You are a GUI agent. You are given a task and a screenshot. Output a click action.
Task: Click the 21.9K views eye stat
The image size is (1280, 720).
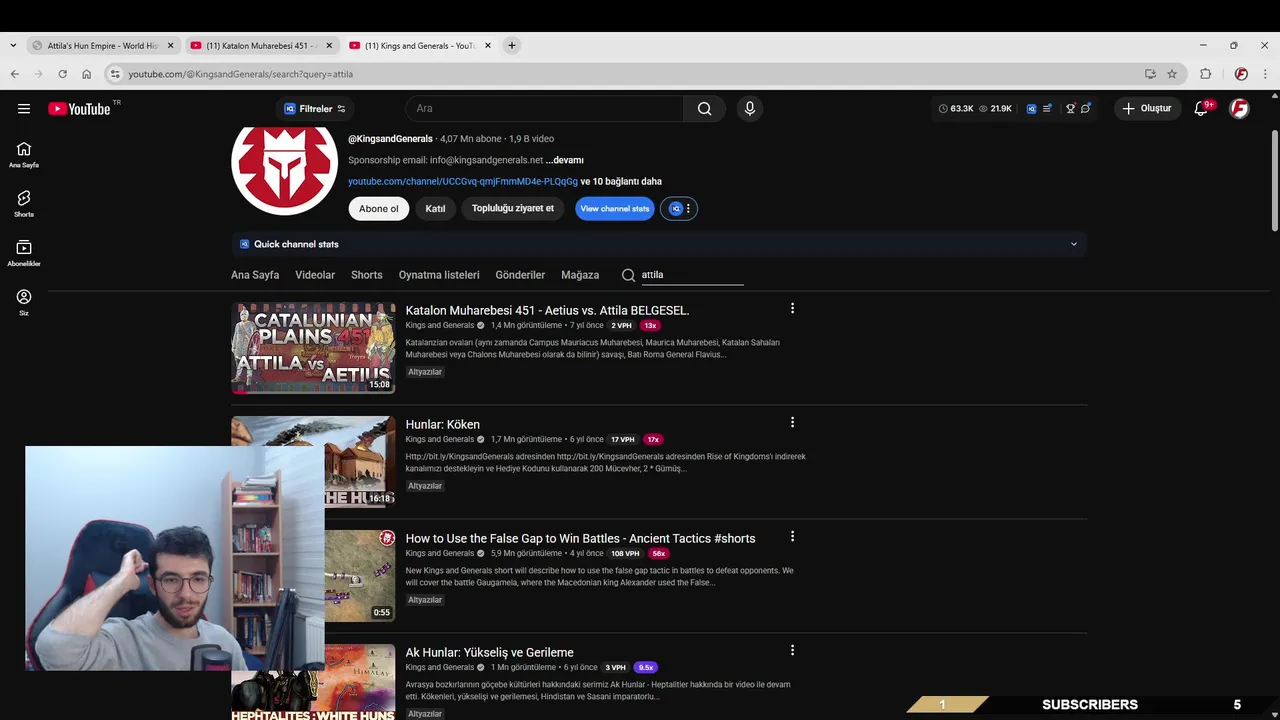tap(996, 109)
